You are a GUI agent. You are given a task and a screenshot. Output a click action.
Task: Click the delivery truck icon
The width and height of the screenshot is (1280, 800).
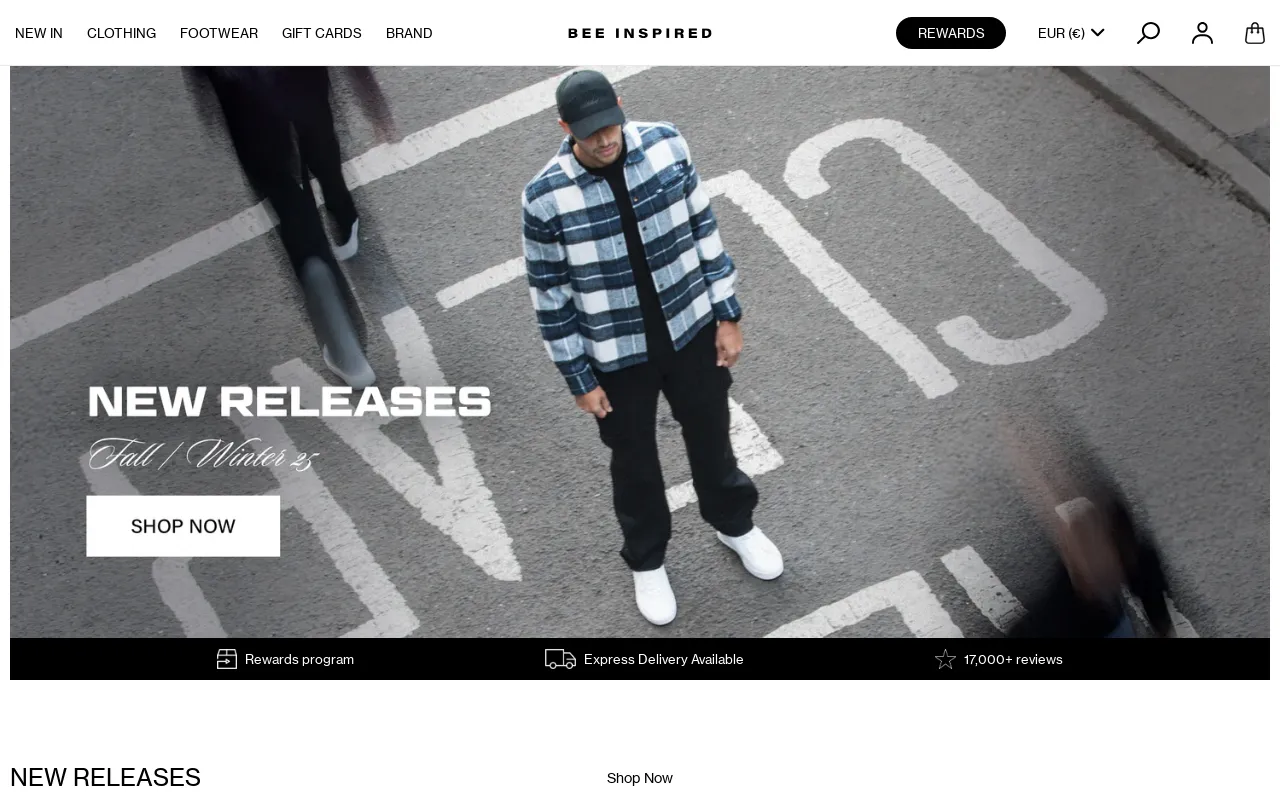pyautogui.click(x=560, y=659)
